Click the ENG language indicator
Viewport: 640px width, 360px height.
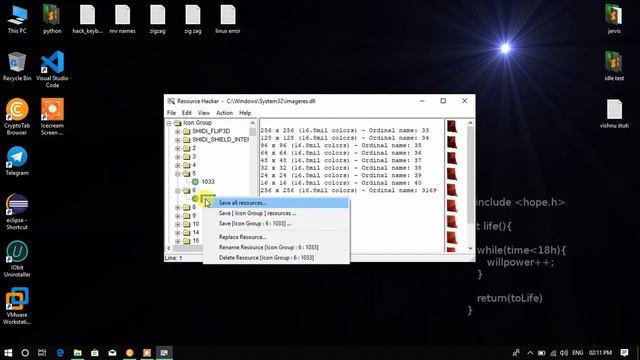pyautogui.click(x=578, y=353)
